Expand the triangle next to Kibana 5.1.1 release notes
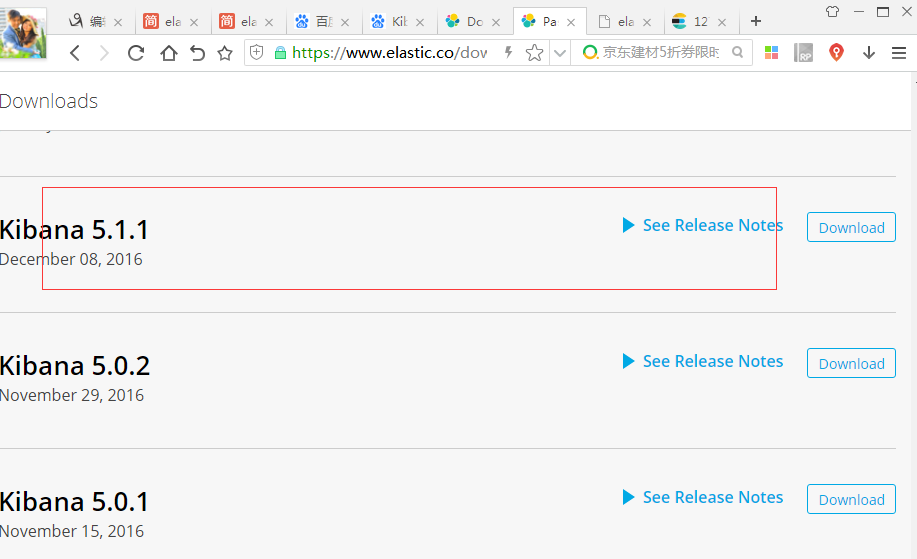 tap(629, 225)
